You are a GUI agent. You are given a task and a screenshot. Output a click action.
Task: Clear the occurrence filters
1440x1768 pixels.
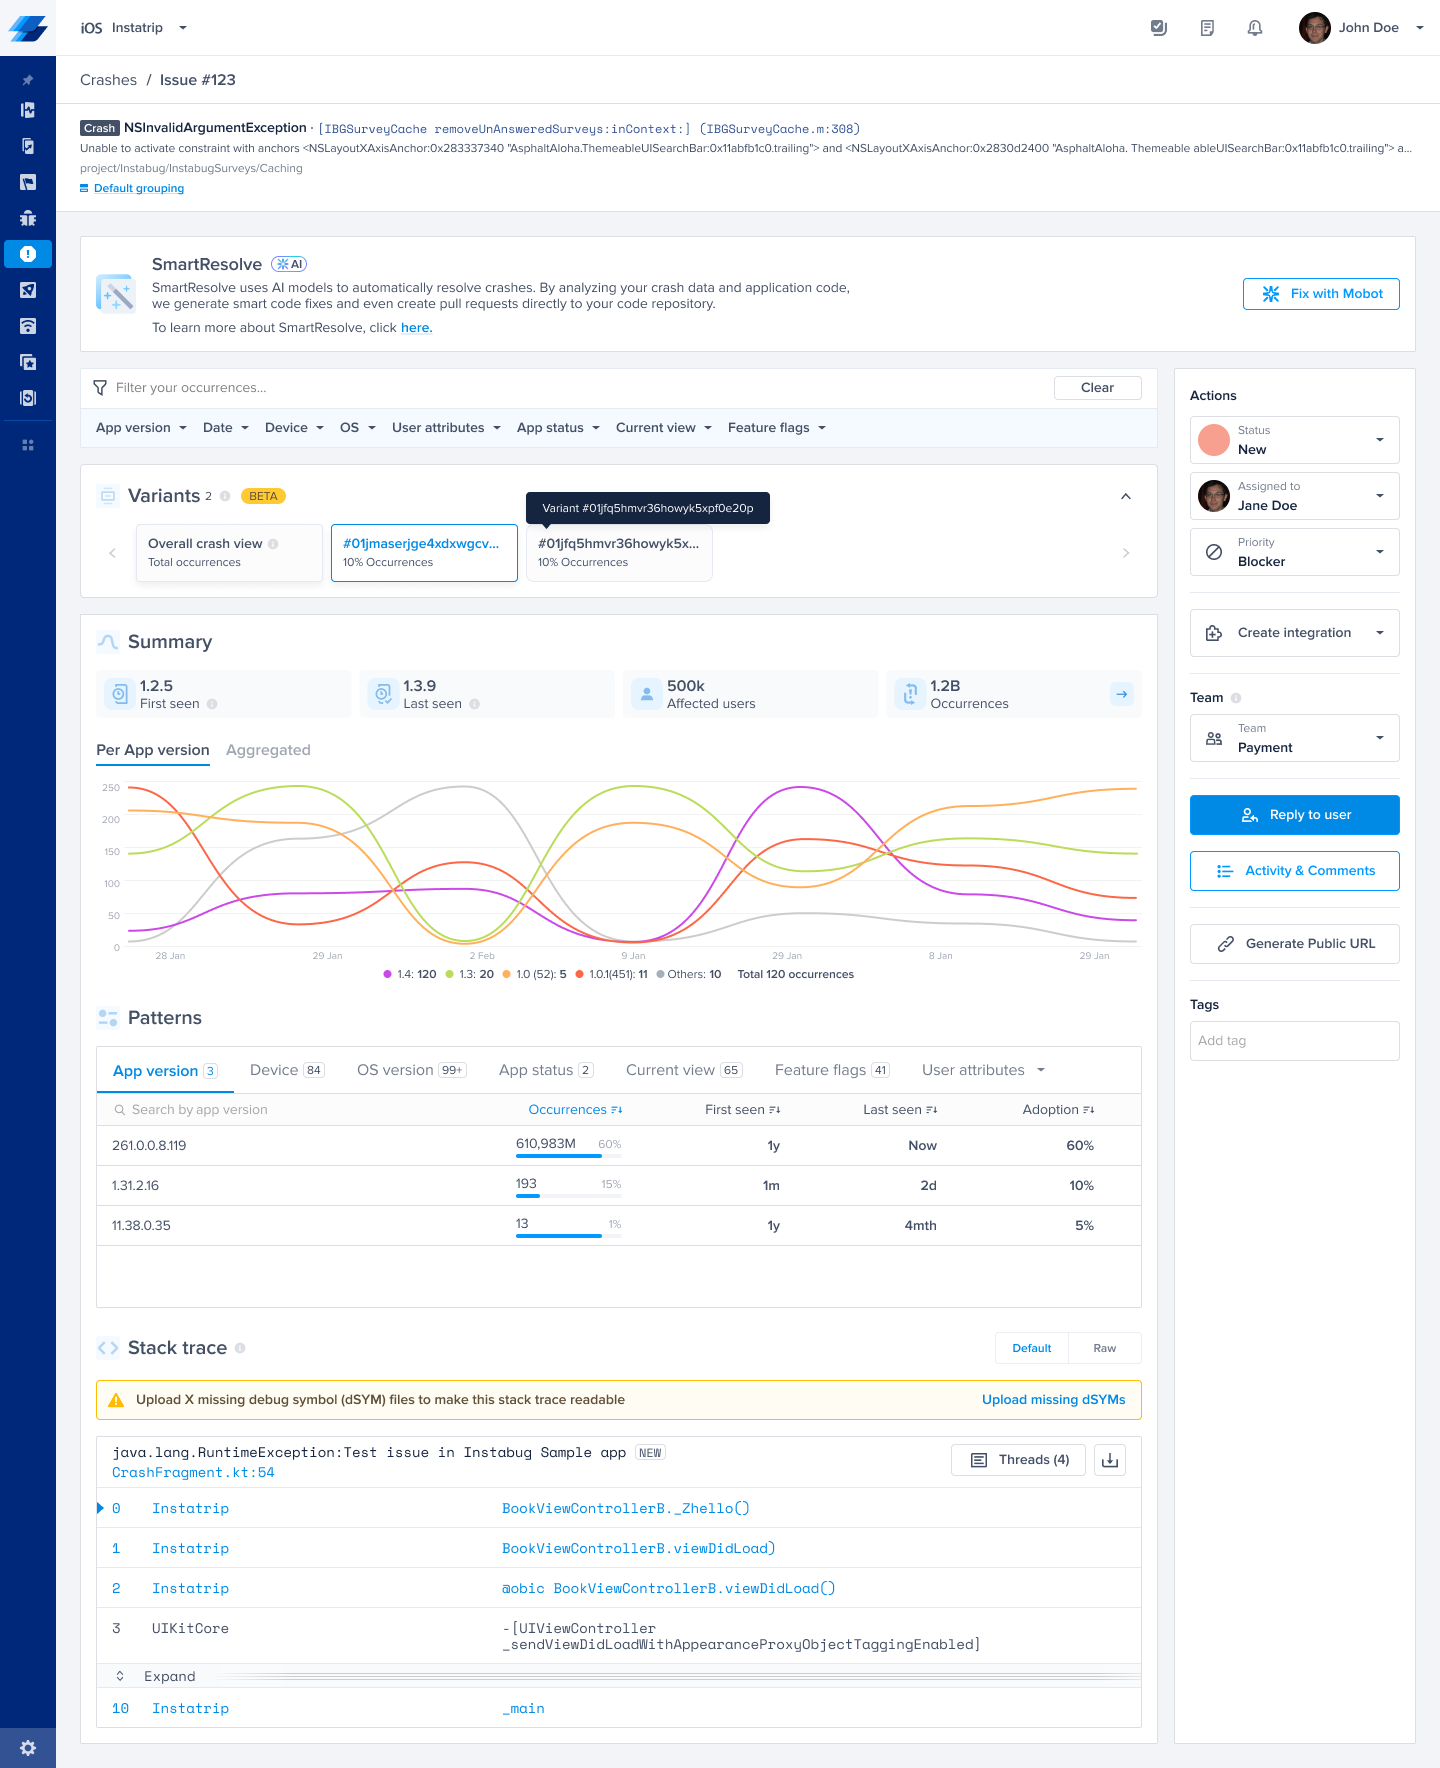[x=1098, y=388]
